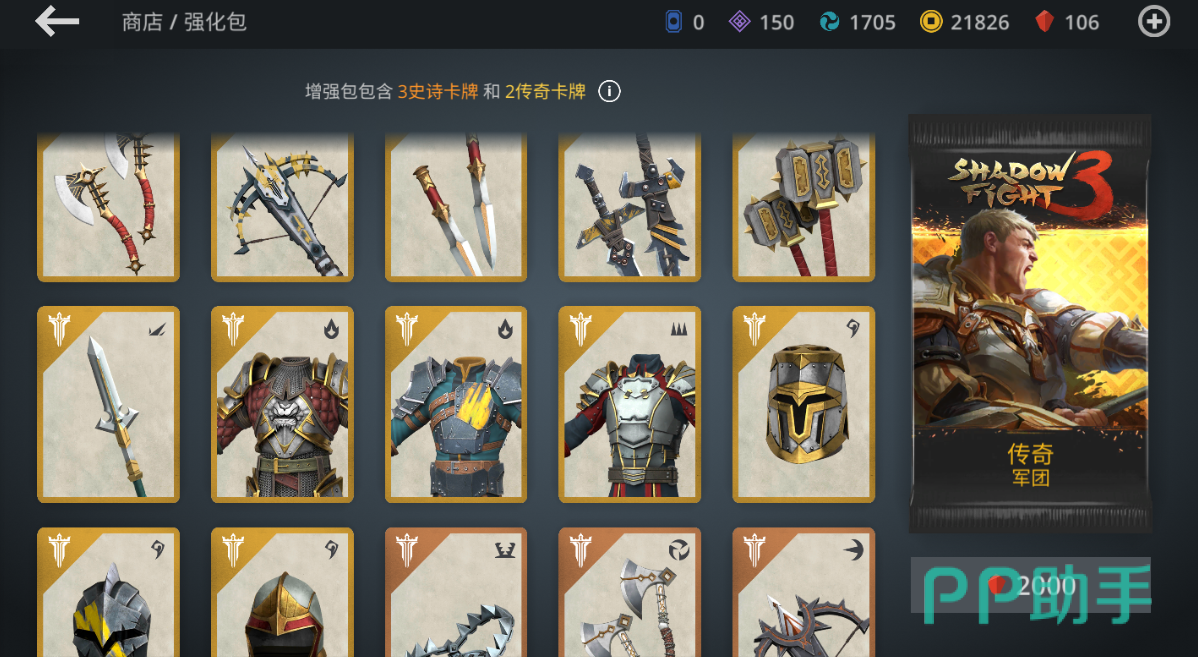1198x657 pixels.
Task: Select the golden legion helmet card
Action: (804, 404)
